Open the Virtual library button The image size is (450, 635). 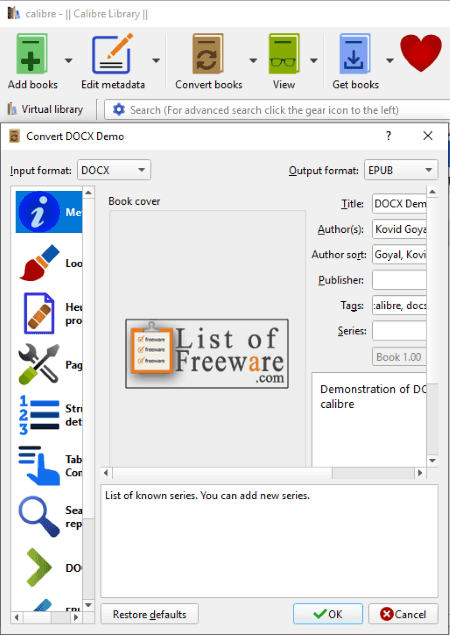tap(45, 109)
